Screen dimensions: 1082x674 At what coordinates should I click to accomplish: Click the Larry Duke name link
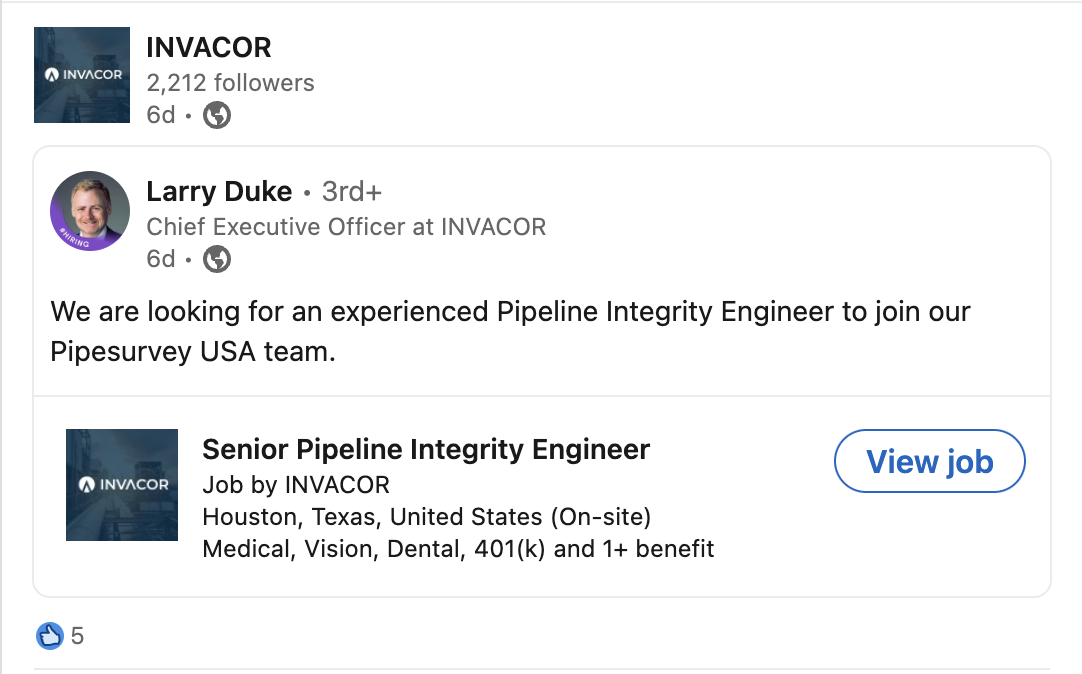tap(219, 192)
